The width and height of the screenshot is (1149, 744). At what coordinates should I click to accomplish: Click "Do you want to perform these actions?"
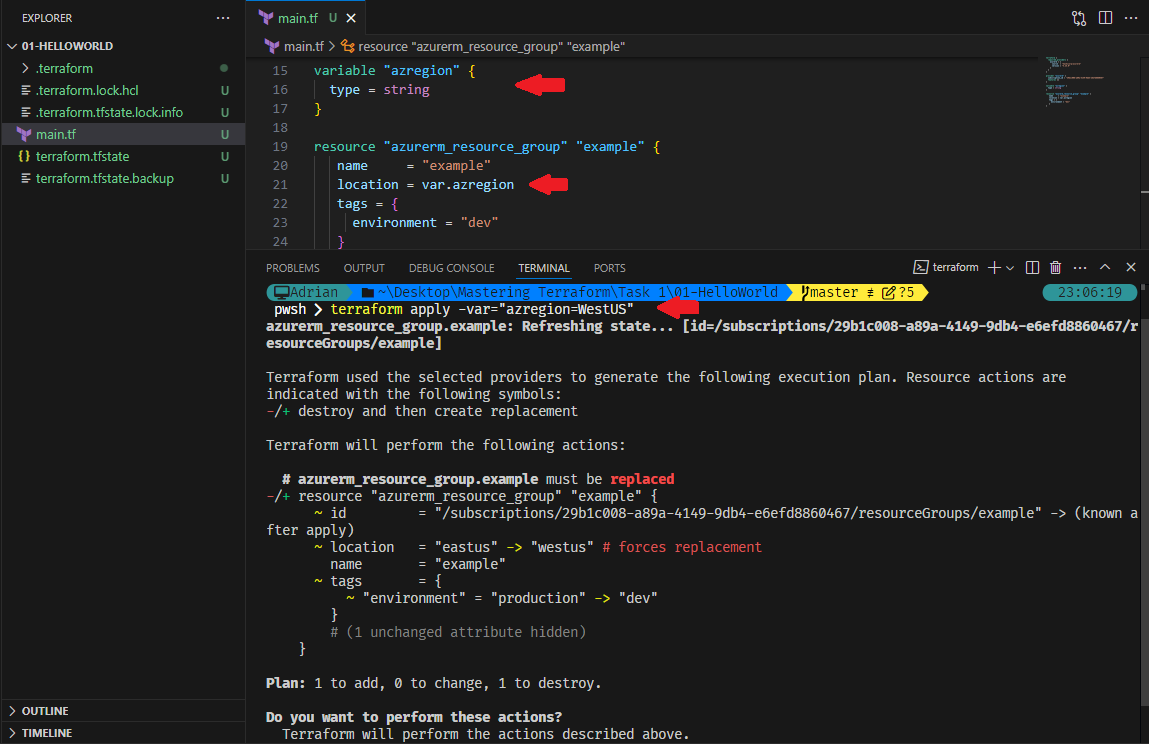coord(414,717)
